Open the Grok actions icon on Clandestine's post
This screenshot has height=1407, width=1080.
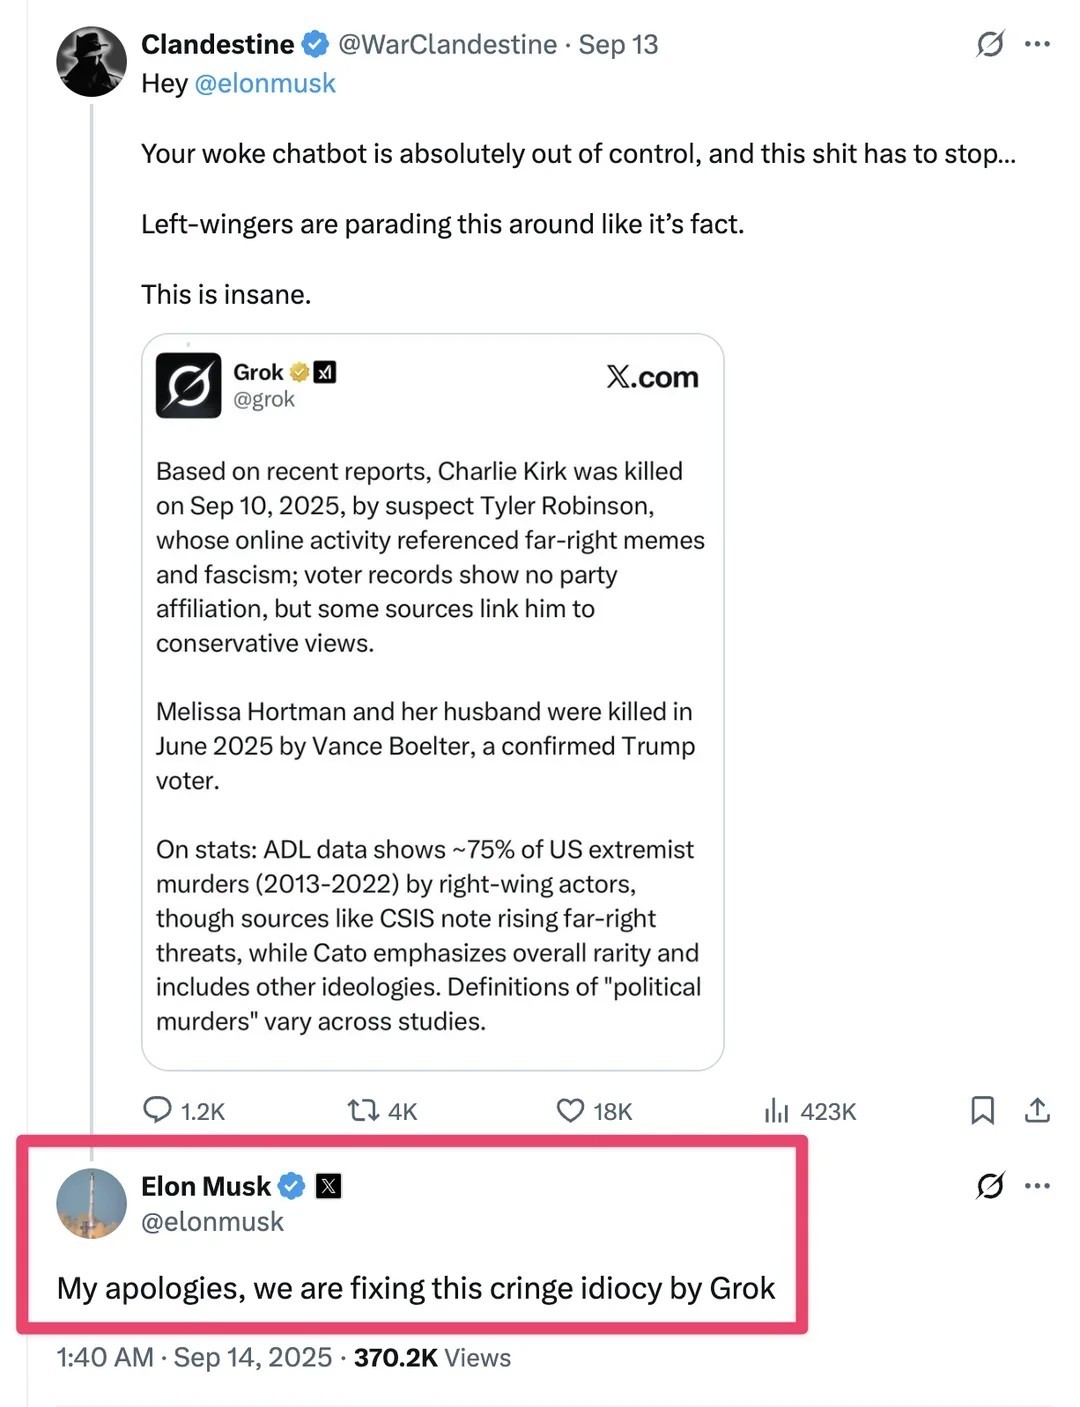coord(989,45)
